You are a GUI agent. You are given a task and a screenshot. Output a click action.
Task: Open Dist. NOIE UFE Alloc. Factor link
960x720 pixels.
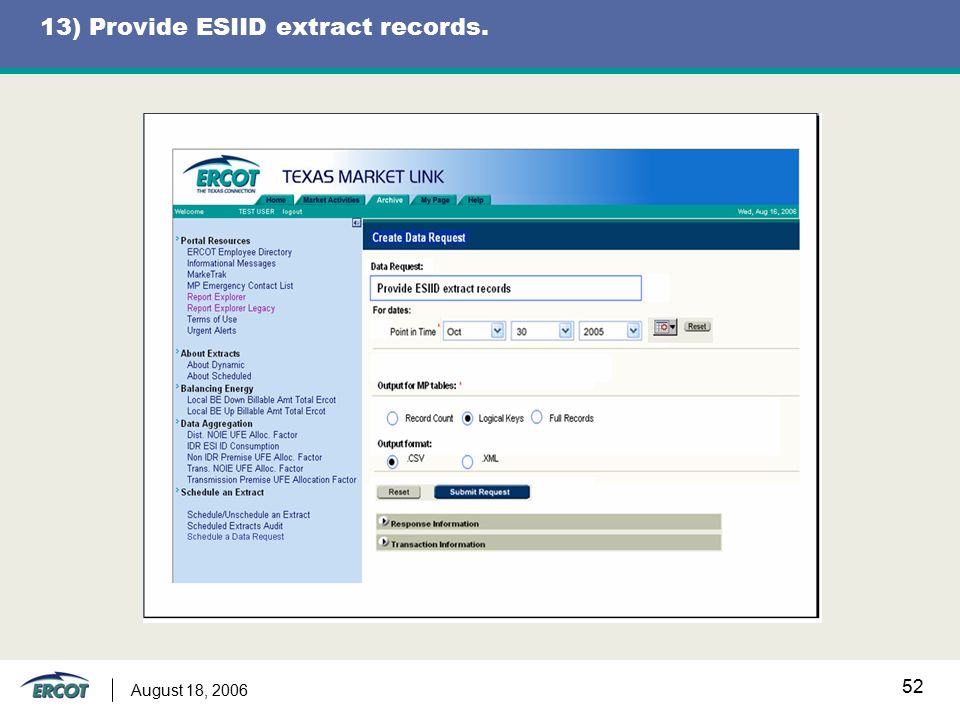click(242, 435)
